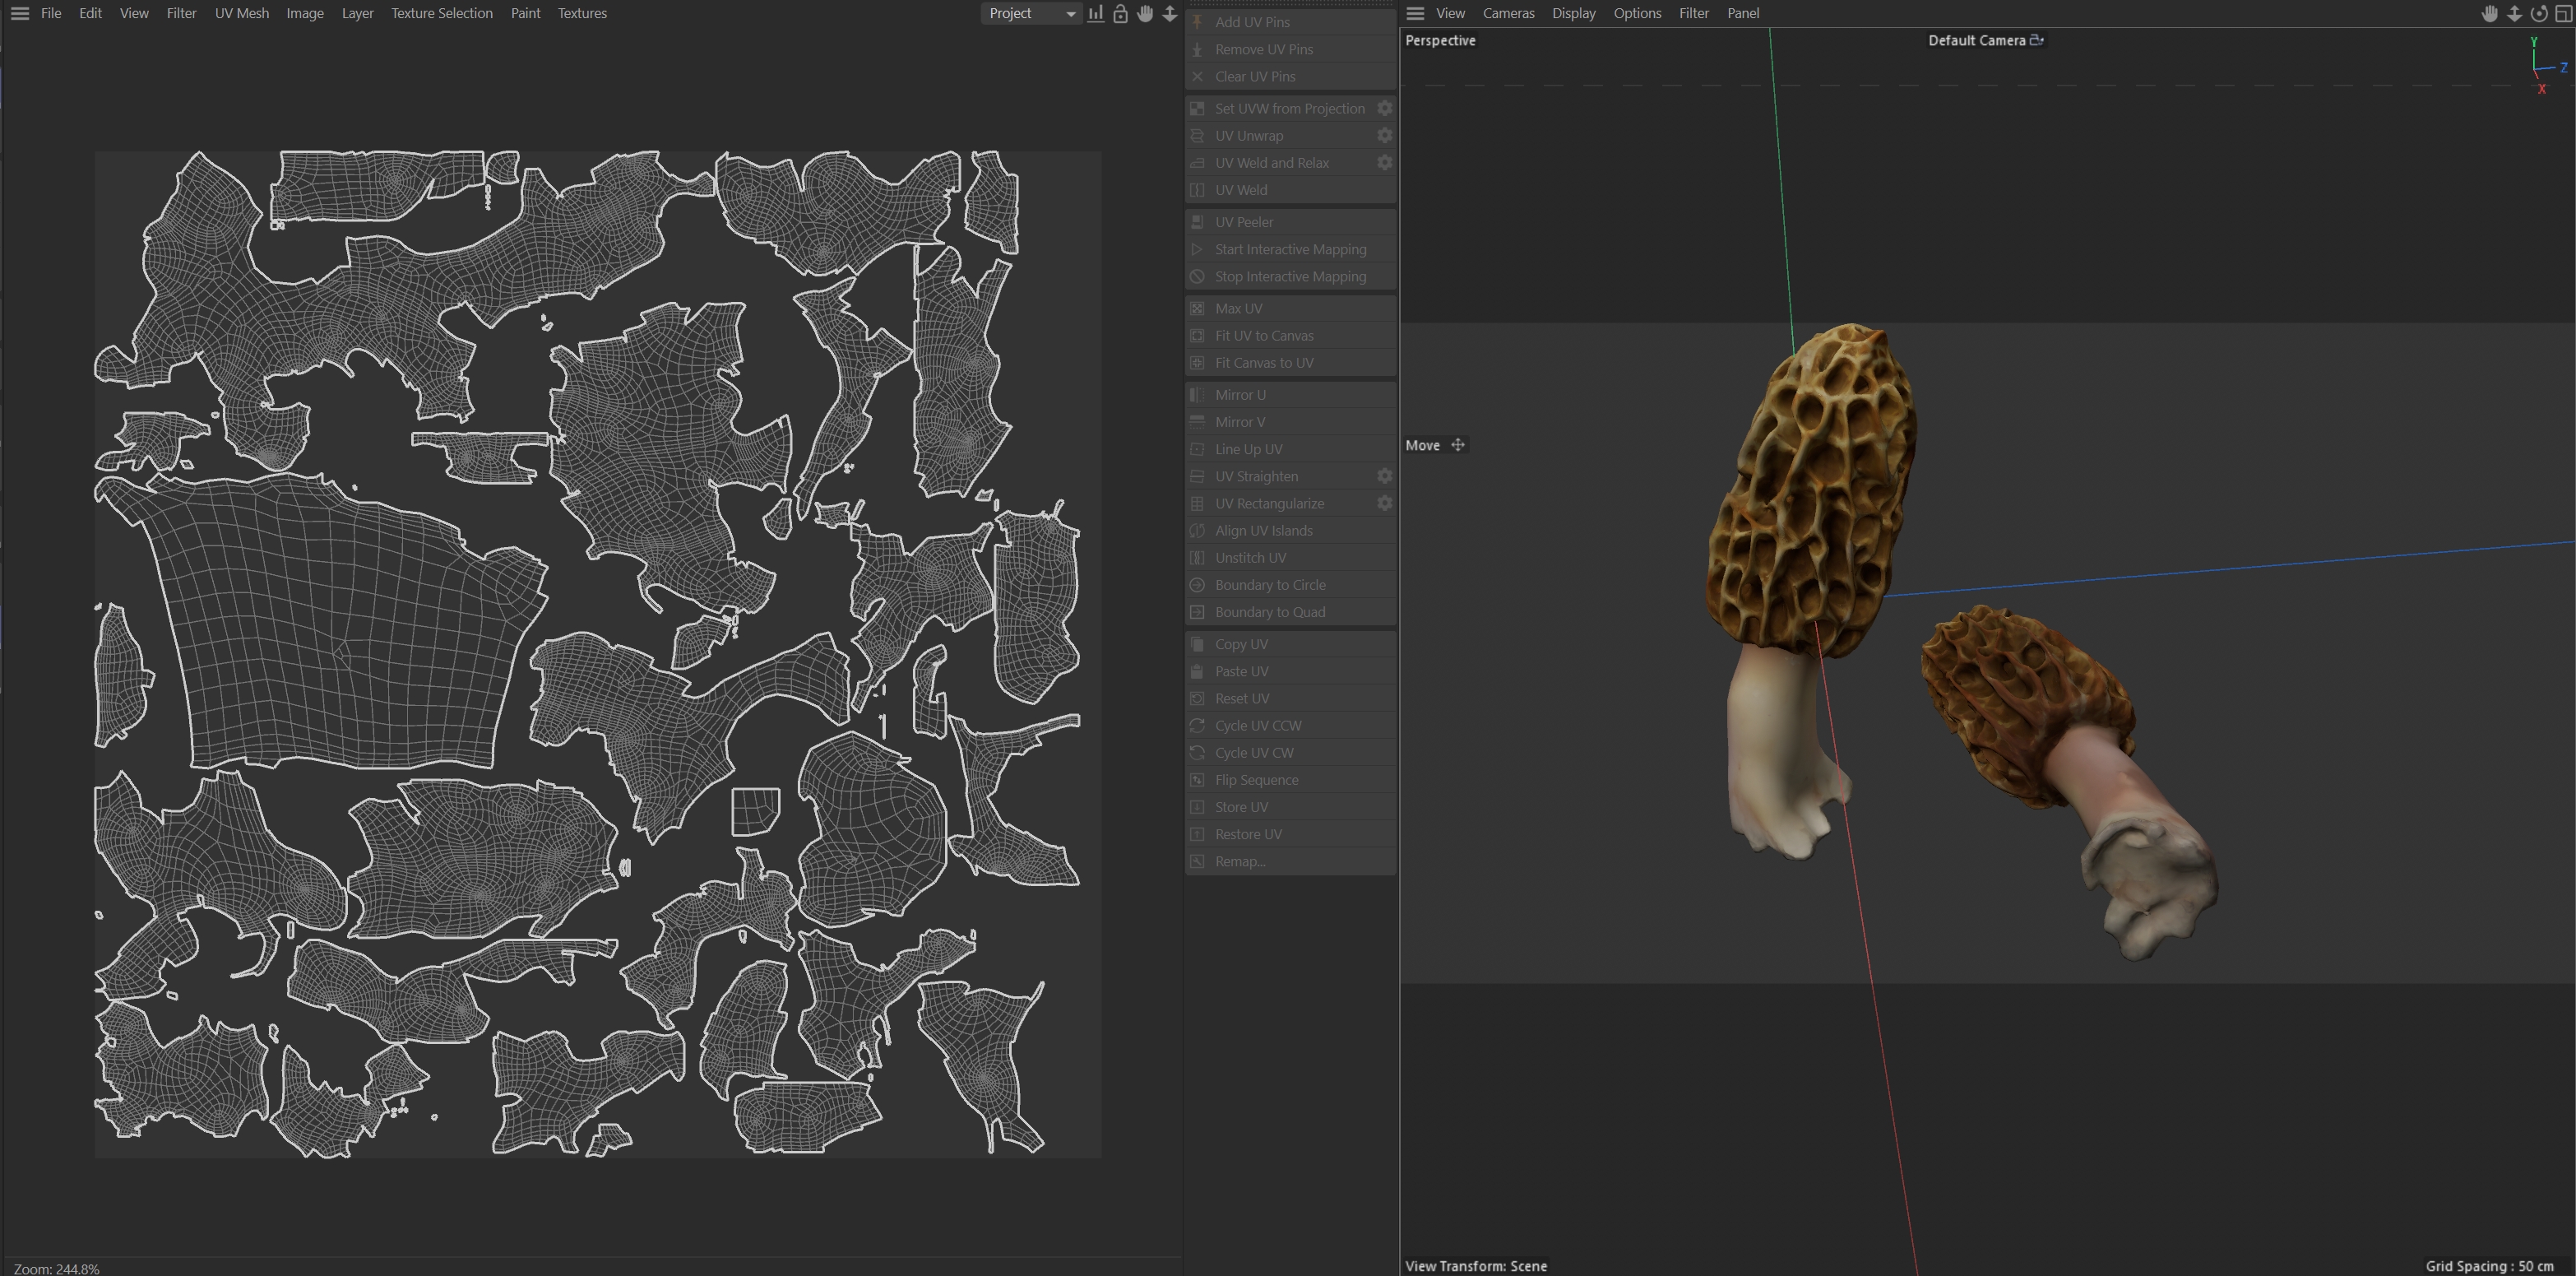Open the UV Mesh menu

[241, 13]
